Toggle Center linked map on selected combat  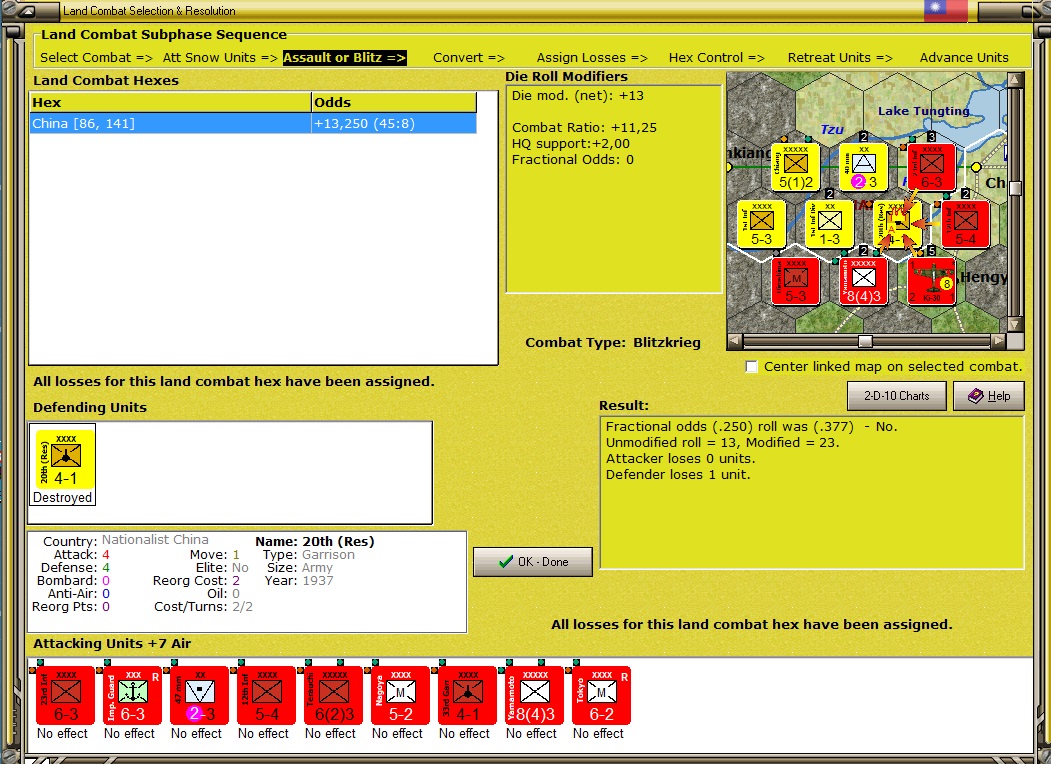752,367
